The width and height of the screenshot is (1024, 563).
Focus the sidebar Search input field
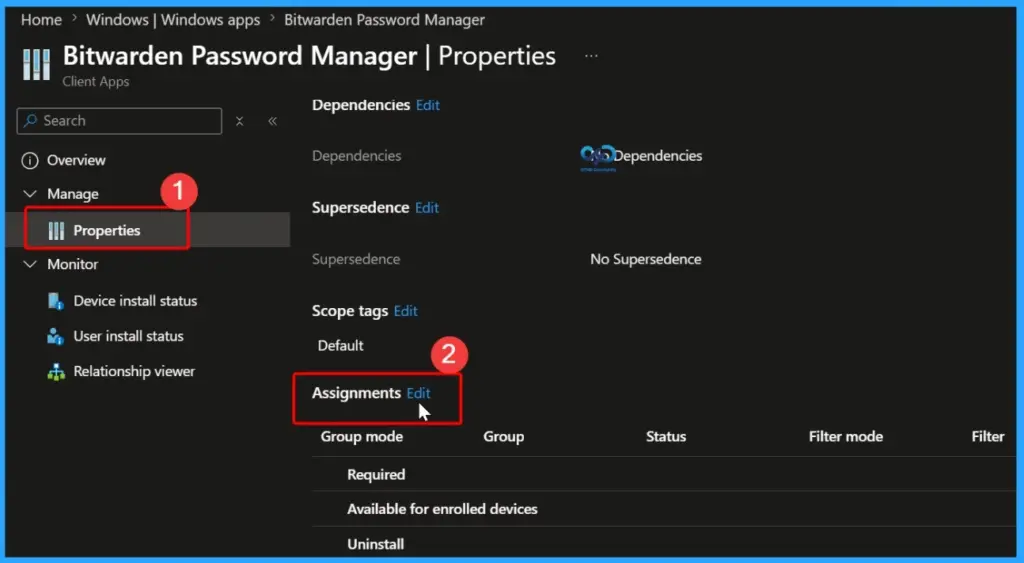(x=120, y=121)
